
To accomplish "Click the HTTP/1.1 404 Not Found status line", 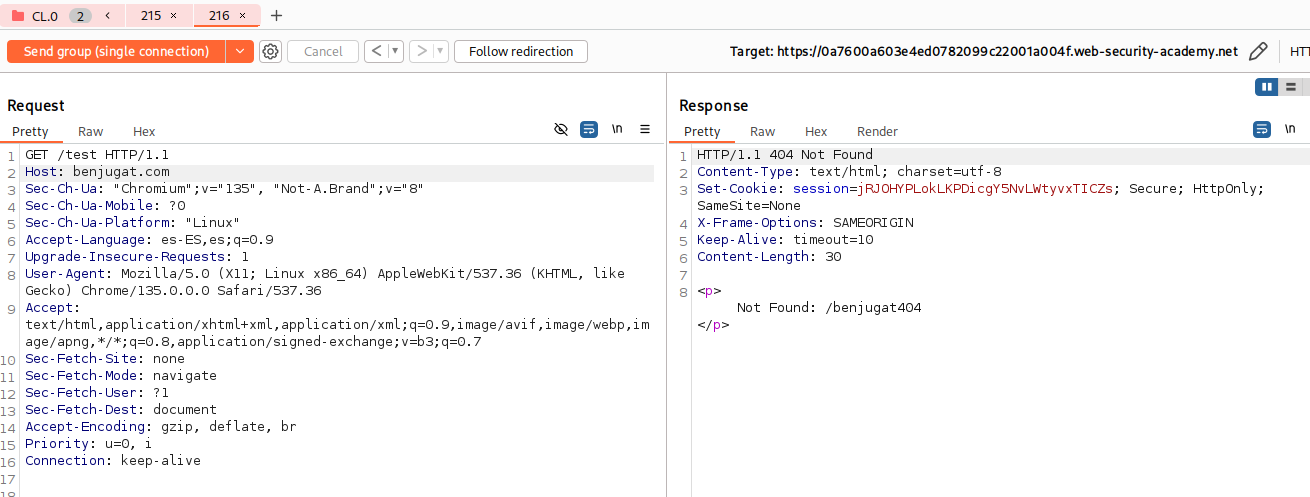I will [785, 155].
